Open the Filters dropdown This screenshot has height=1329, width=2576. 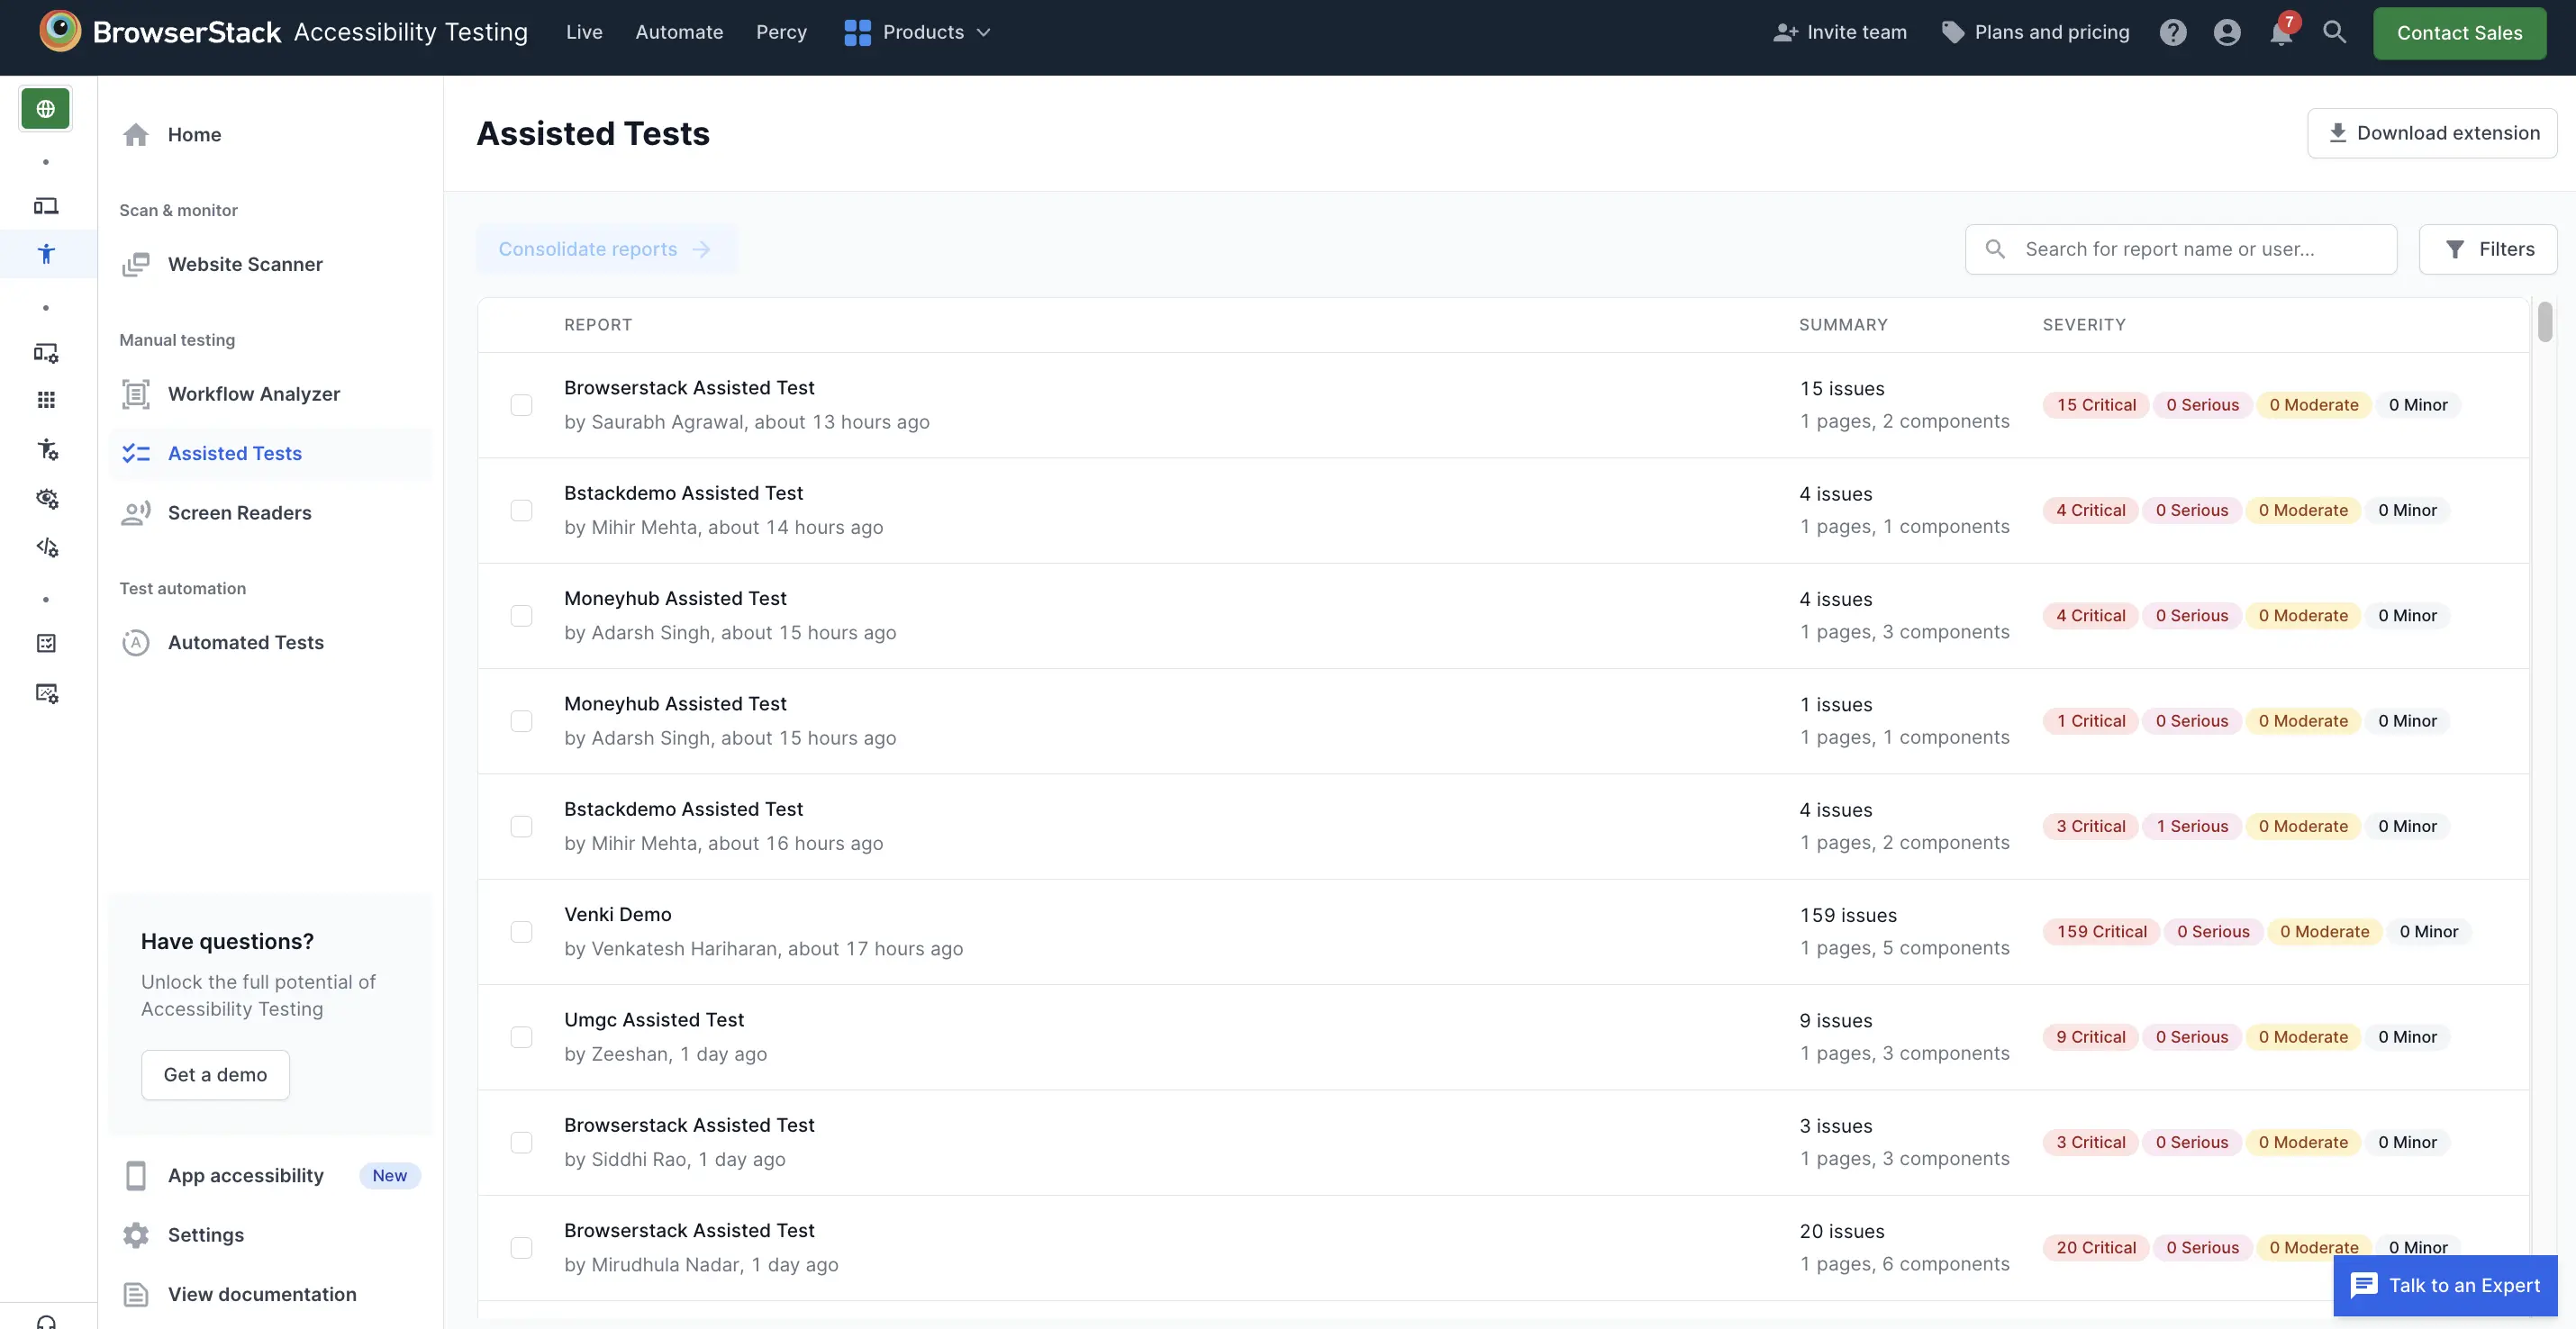tap(2488, 248)
